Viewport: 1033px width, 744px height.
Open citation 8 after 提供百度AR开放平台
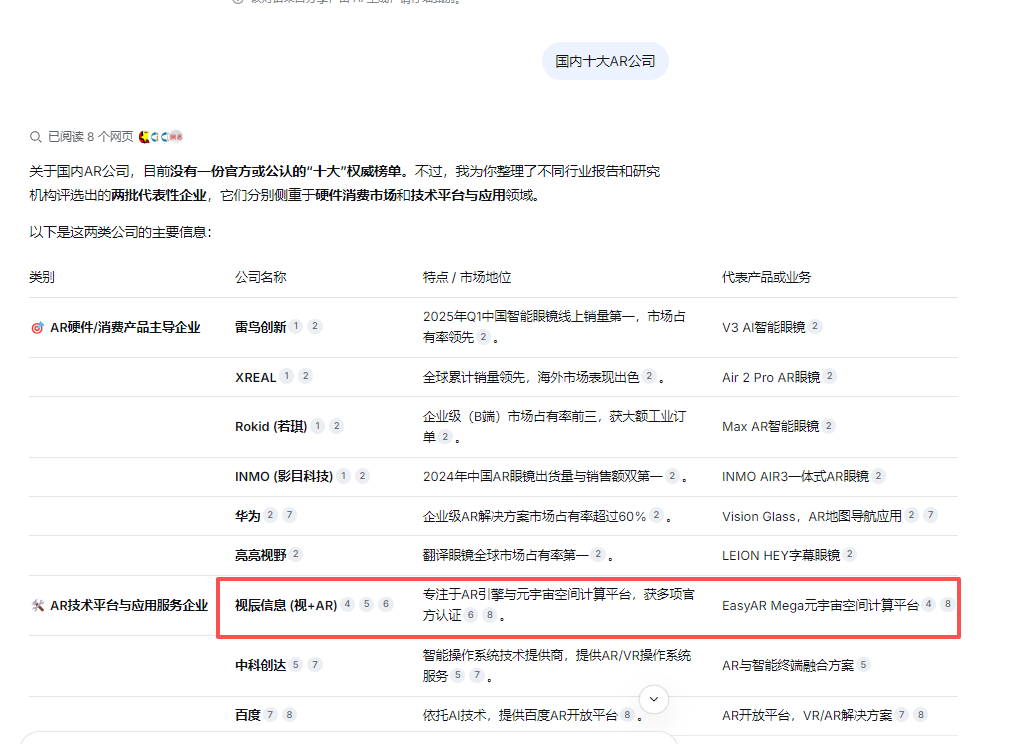click(627, 714)
